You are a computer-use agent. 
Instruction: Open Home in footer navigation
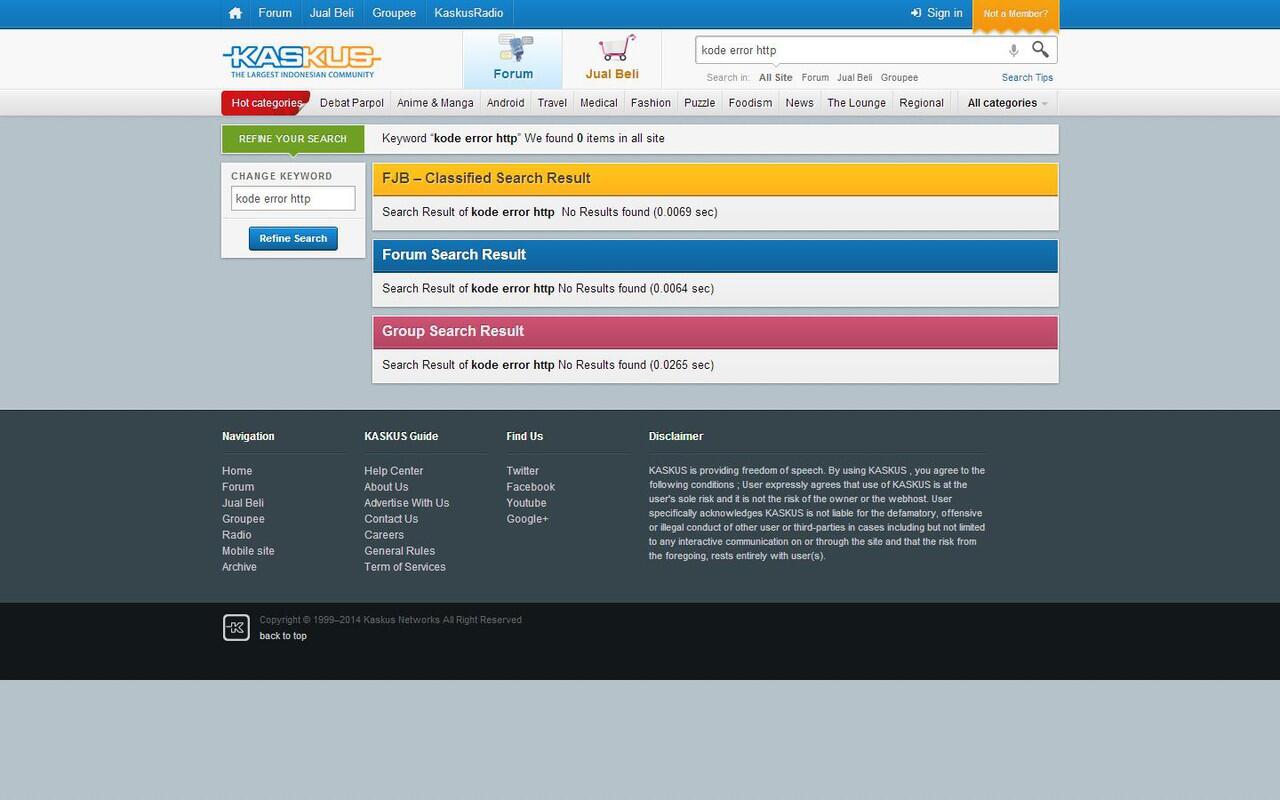237,471
